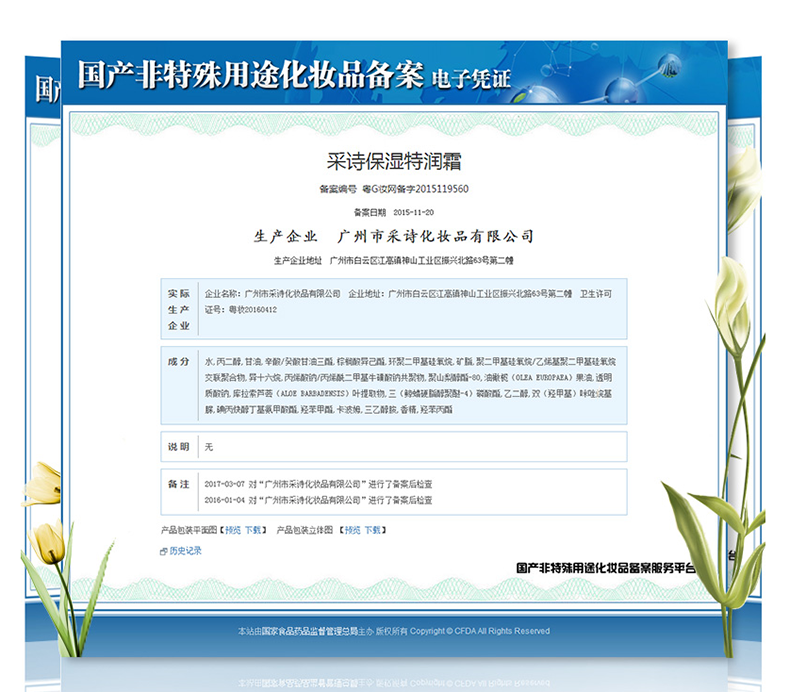Click the 说明 row label
This screenshot has height=692, width=790.
[x=179, y=447]
